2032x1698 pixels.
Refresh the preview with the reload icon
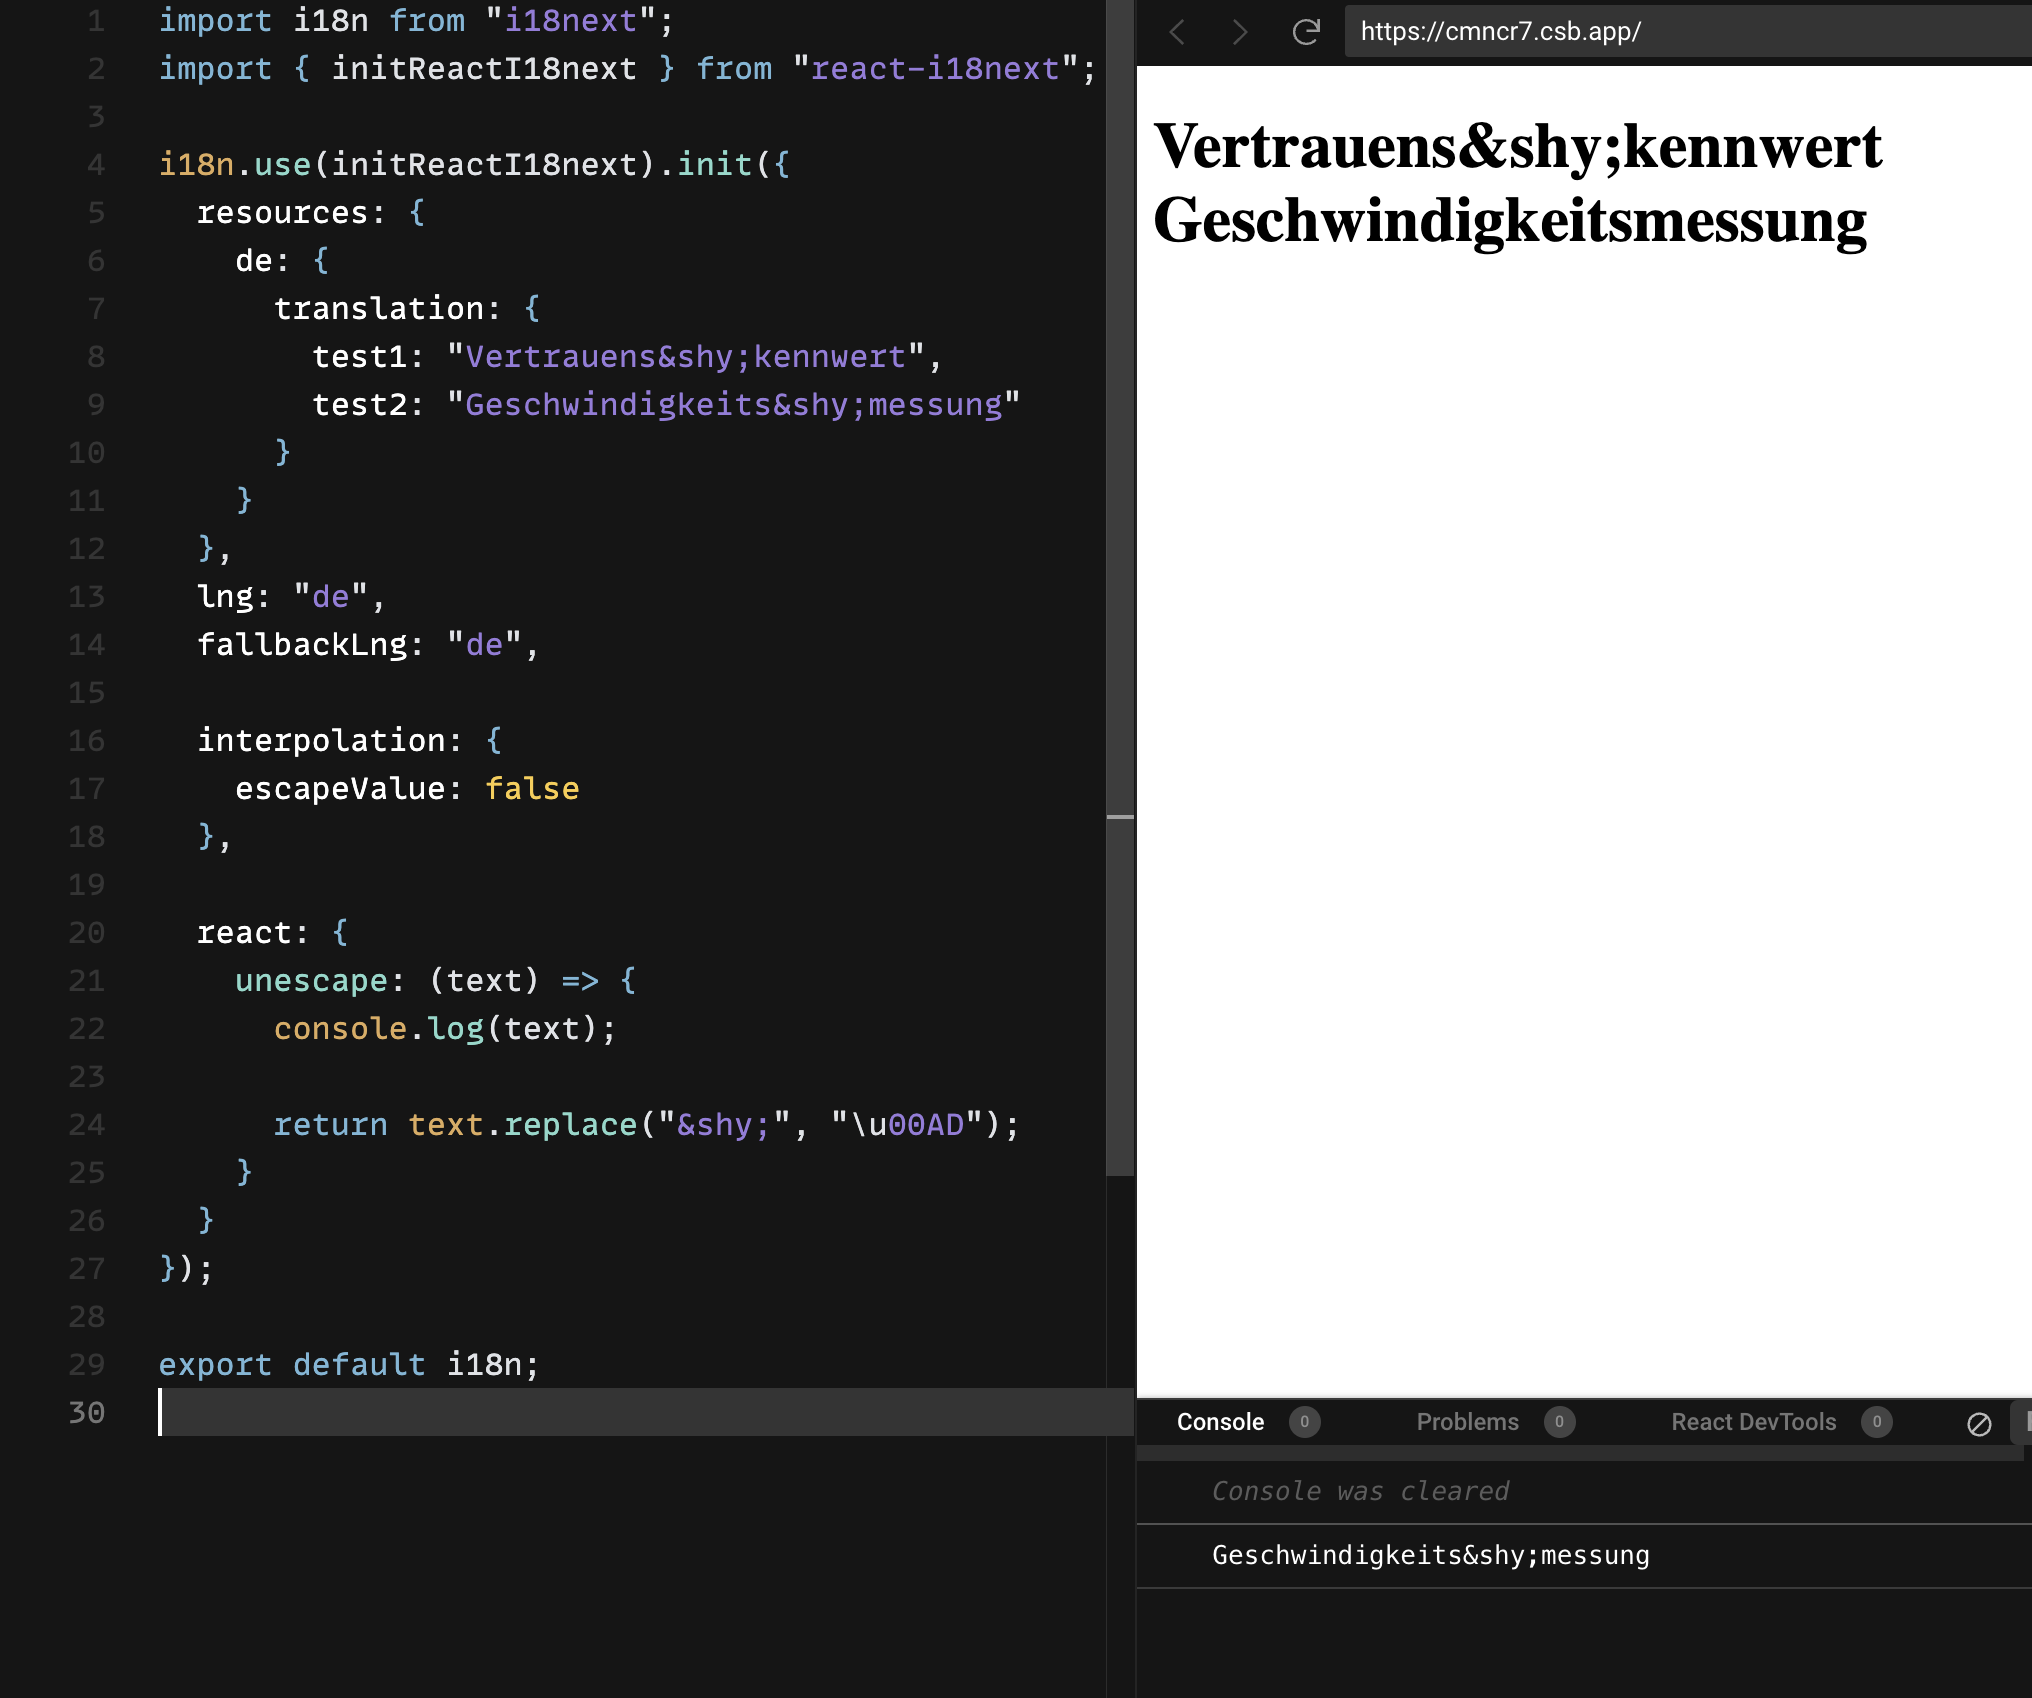coord(1306,32)
